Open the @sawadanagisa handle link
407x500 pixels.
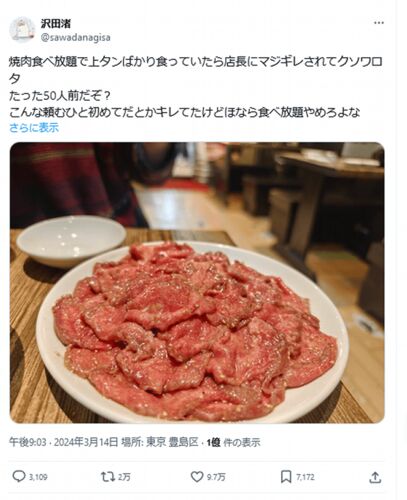(x=75, y=37)
